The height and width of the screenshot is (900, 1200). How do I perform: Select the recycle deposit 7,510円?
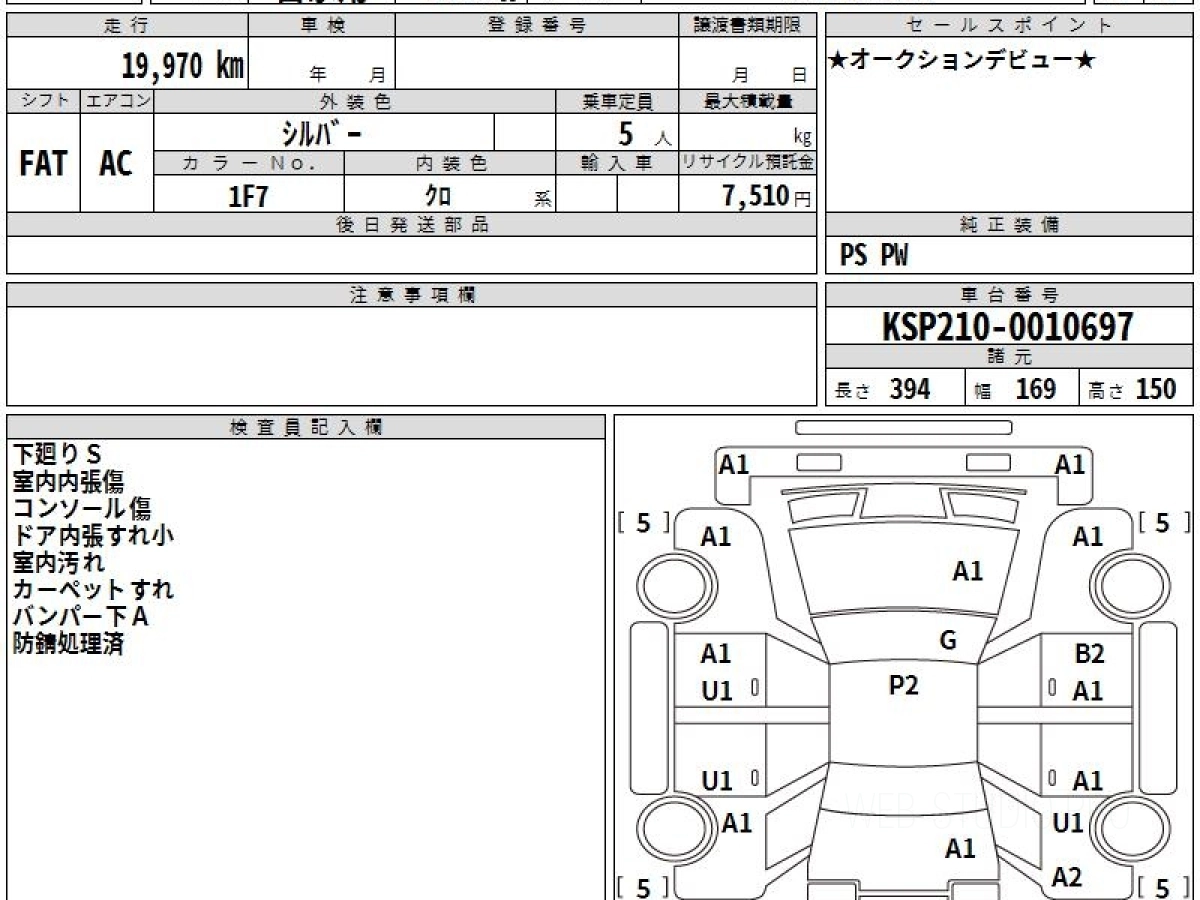point(766,196)
